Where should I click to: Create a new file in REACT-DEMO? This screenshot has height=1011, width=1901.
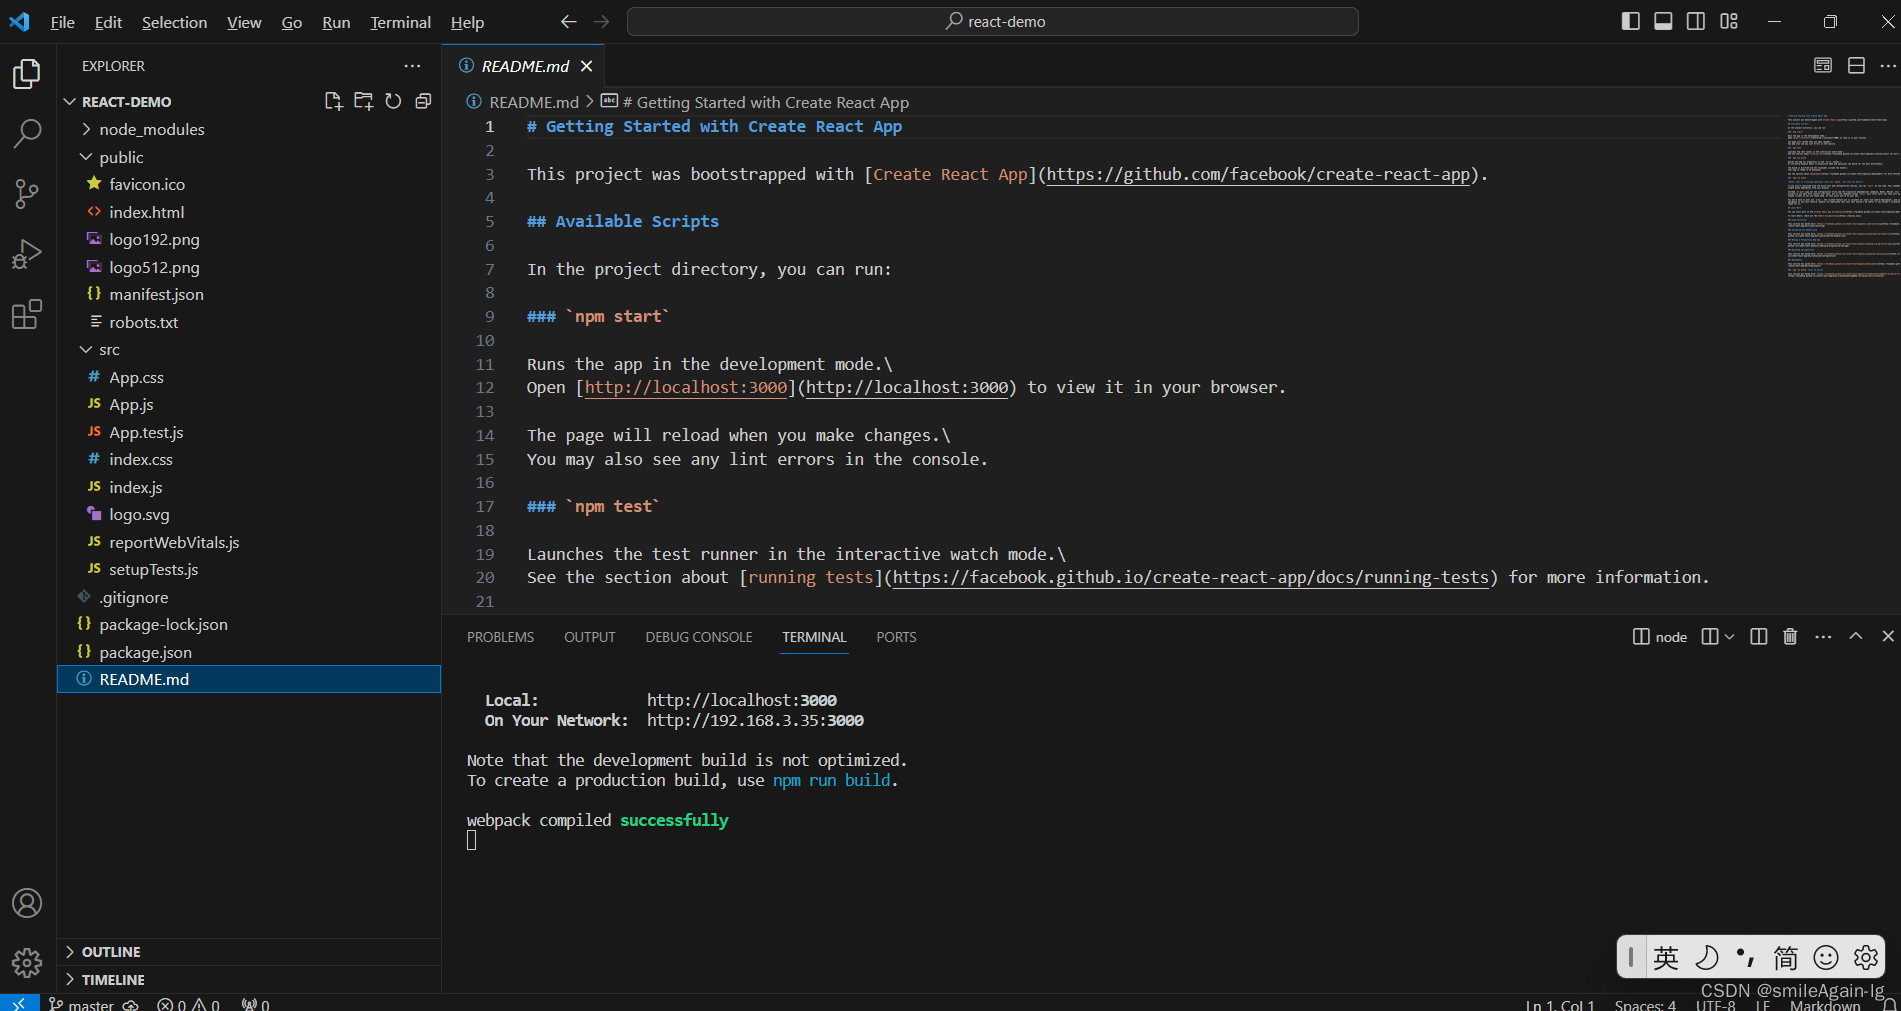pyautogui.click(x=333, y=101)
